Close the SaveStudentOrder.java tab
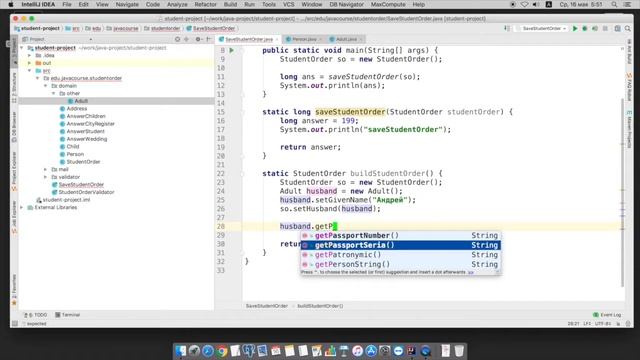The image size is (640, 360). pos(277,40)
